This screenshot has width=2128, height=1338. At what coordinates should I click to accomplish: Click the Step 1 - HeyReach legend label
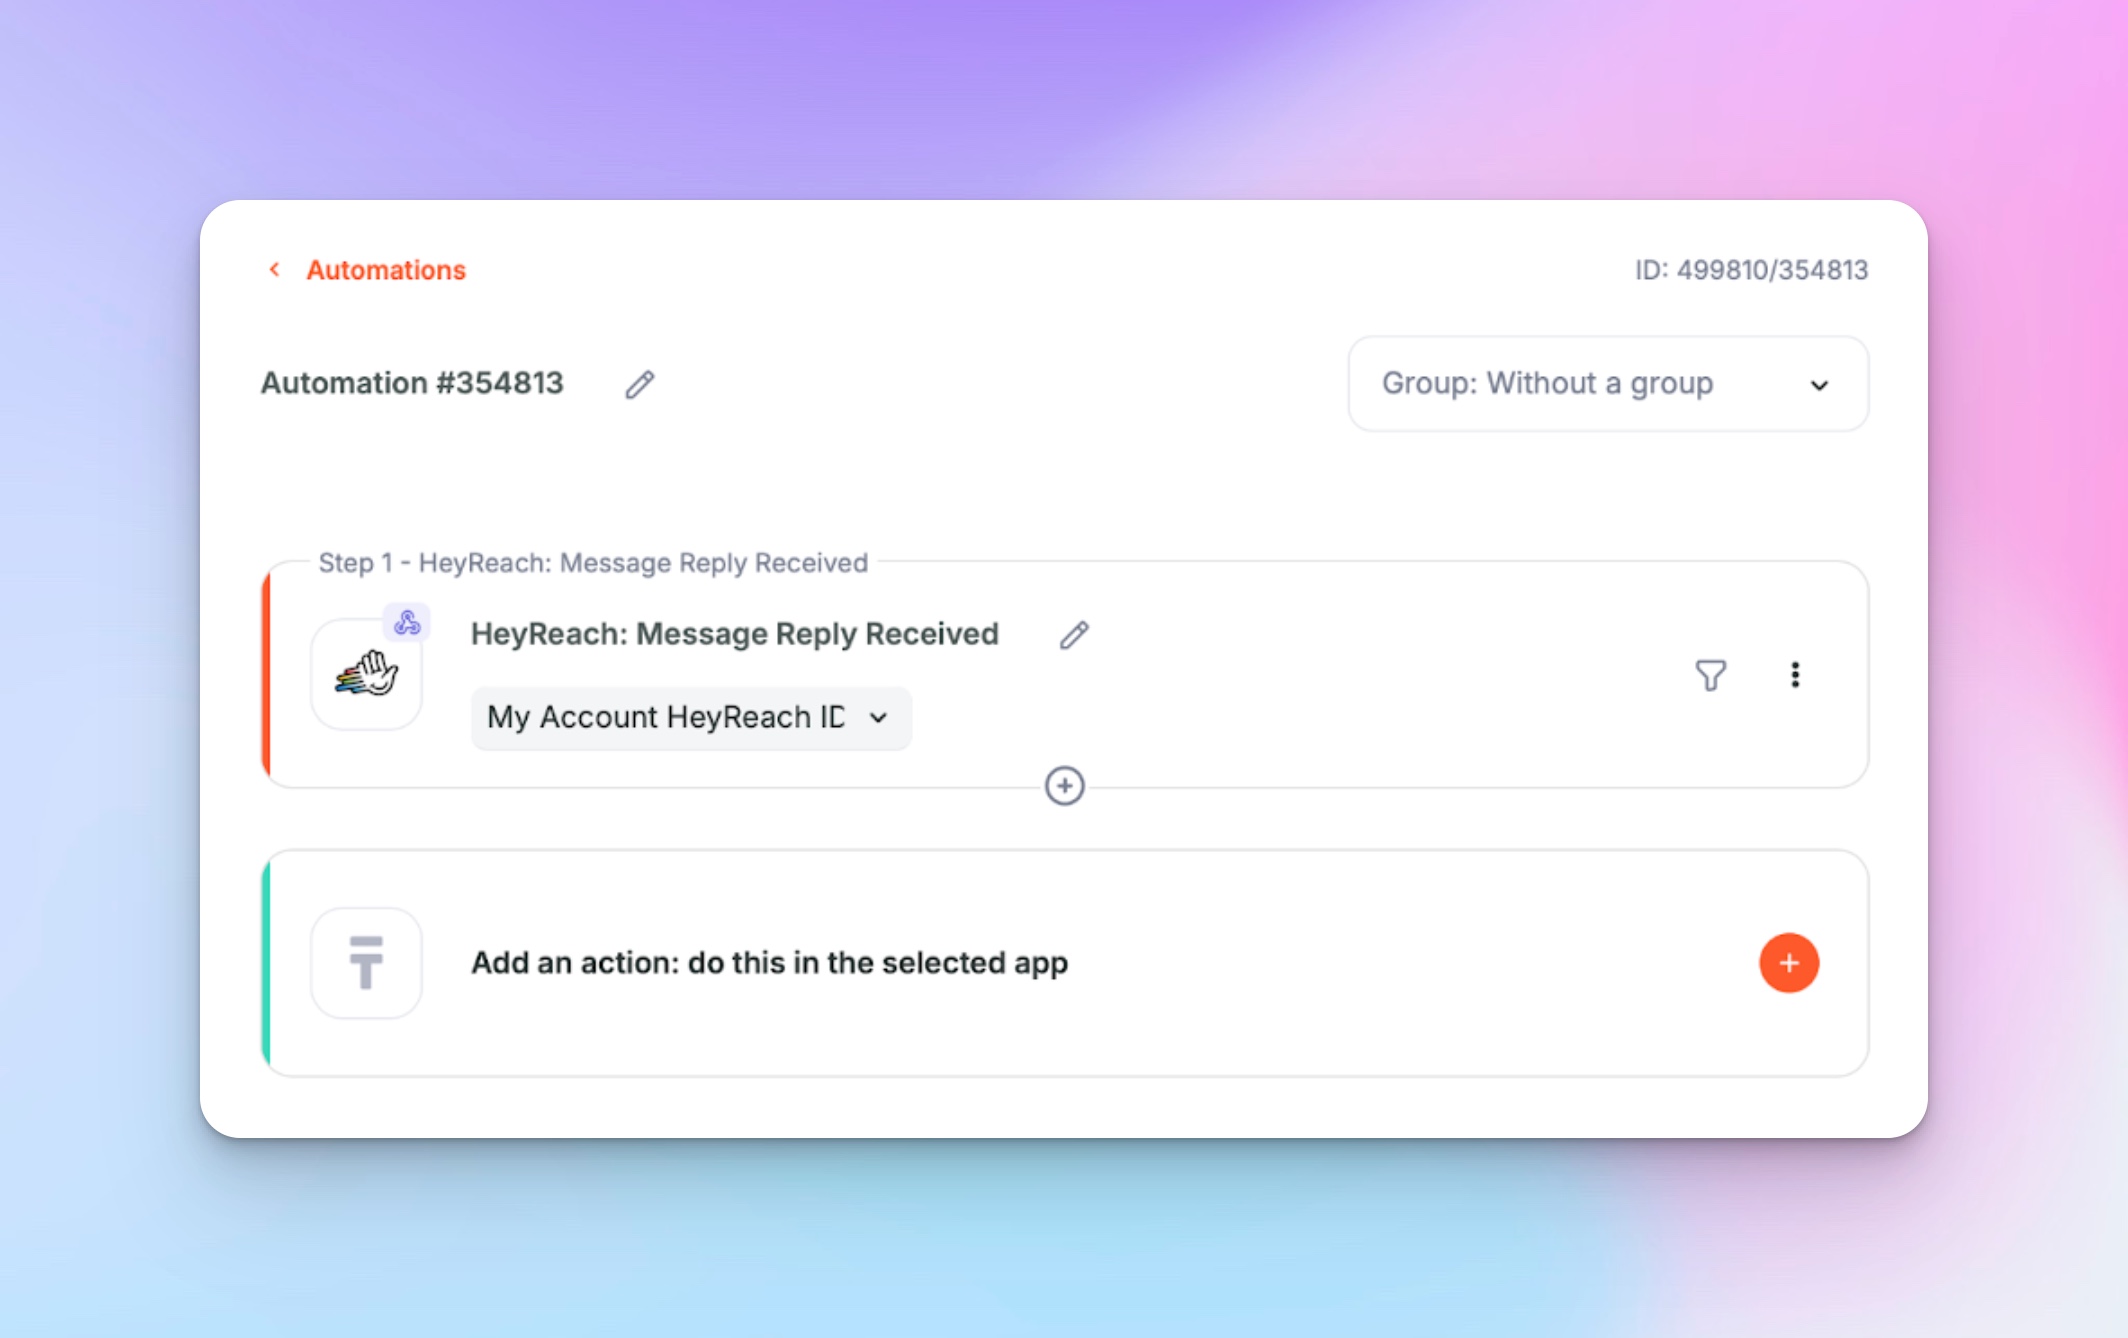click(593, 563)
